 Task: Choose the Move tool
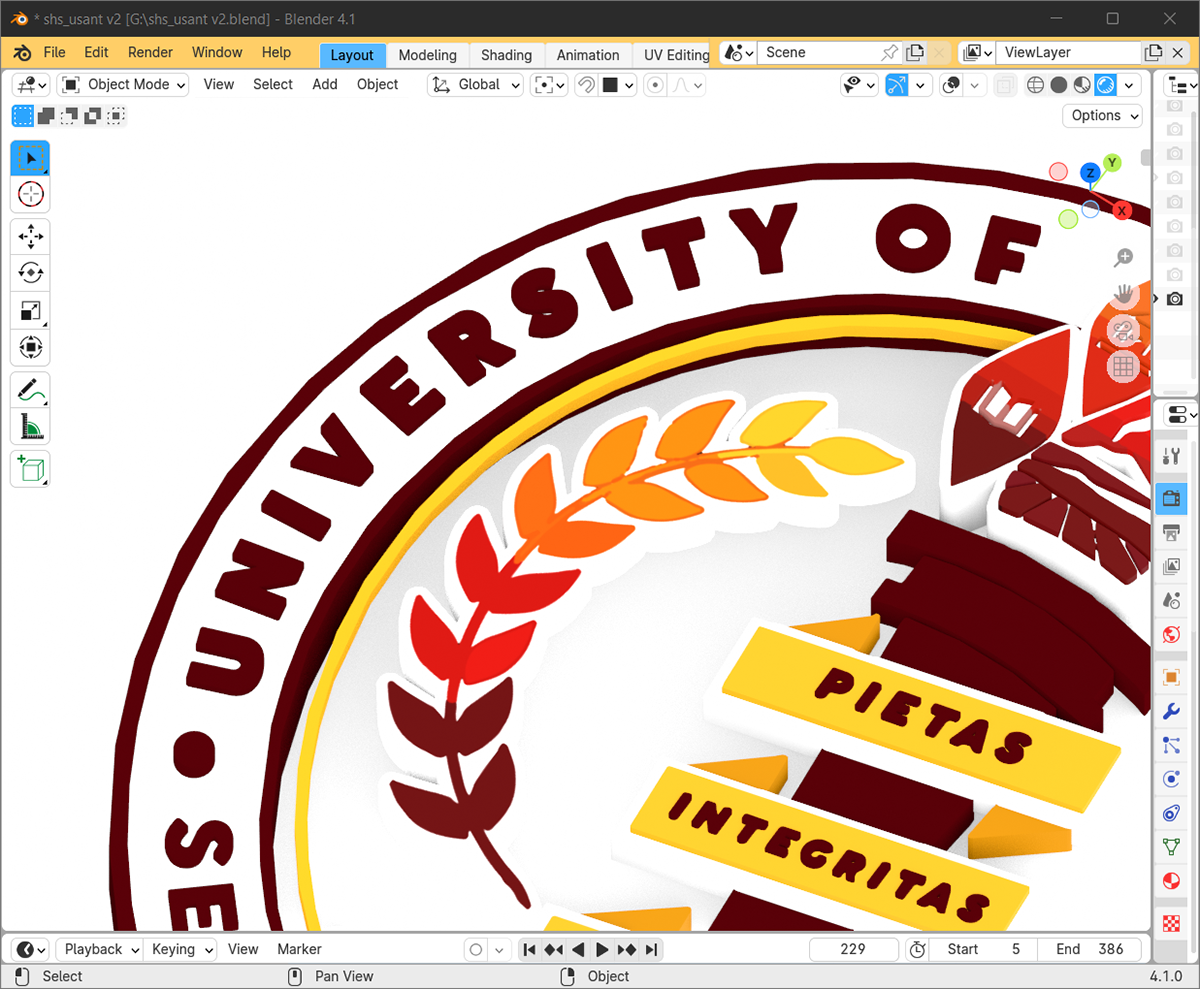(x=30, y=237)
